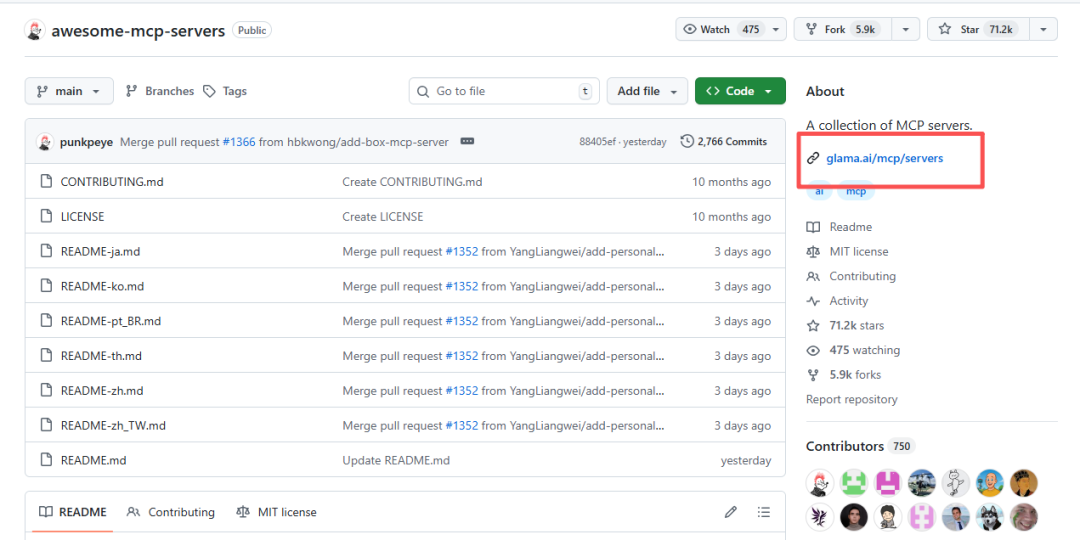Click the husky dog contributor avatar

[990, 516]
